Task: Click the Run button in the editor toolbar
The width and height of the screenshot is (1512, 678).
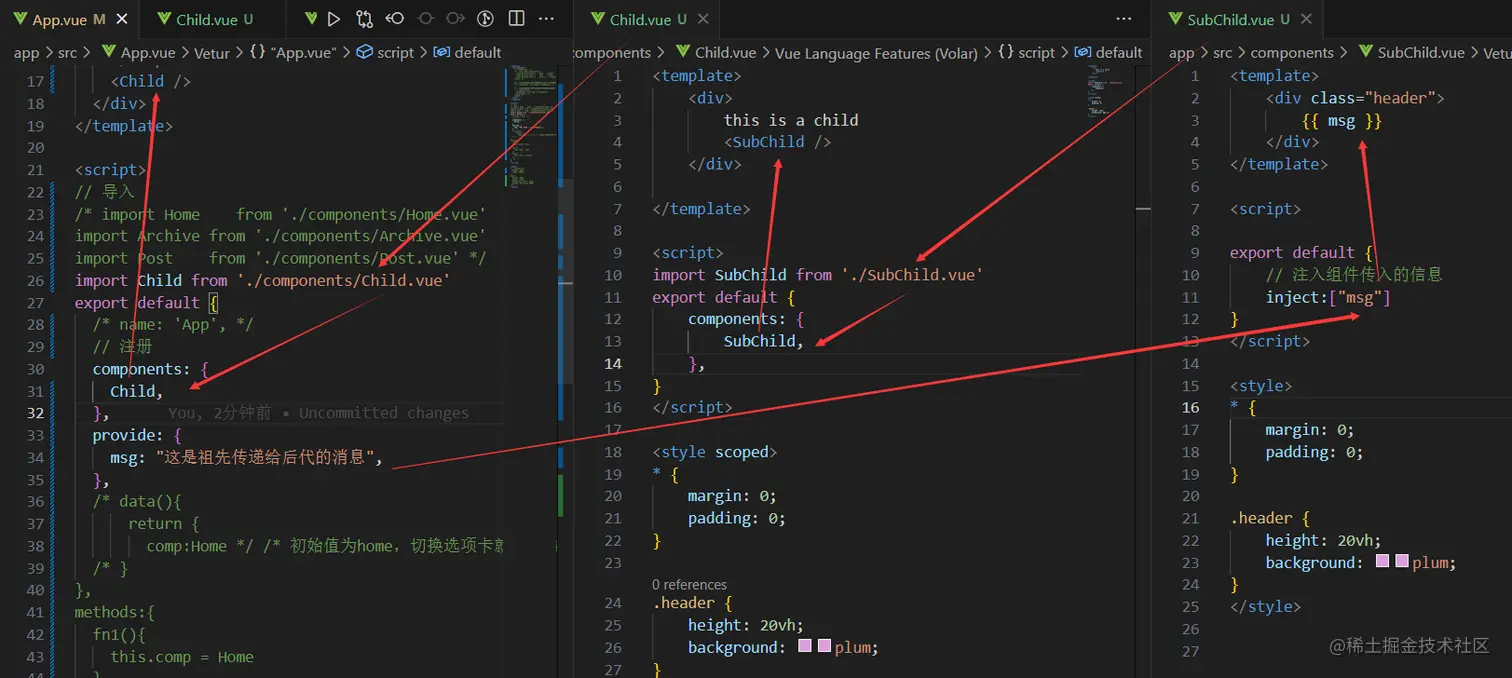Action: point(334,19)
